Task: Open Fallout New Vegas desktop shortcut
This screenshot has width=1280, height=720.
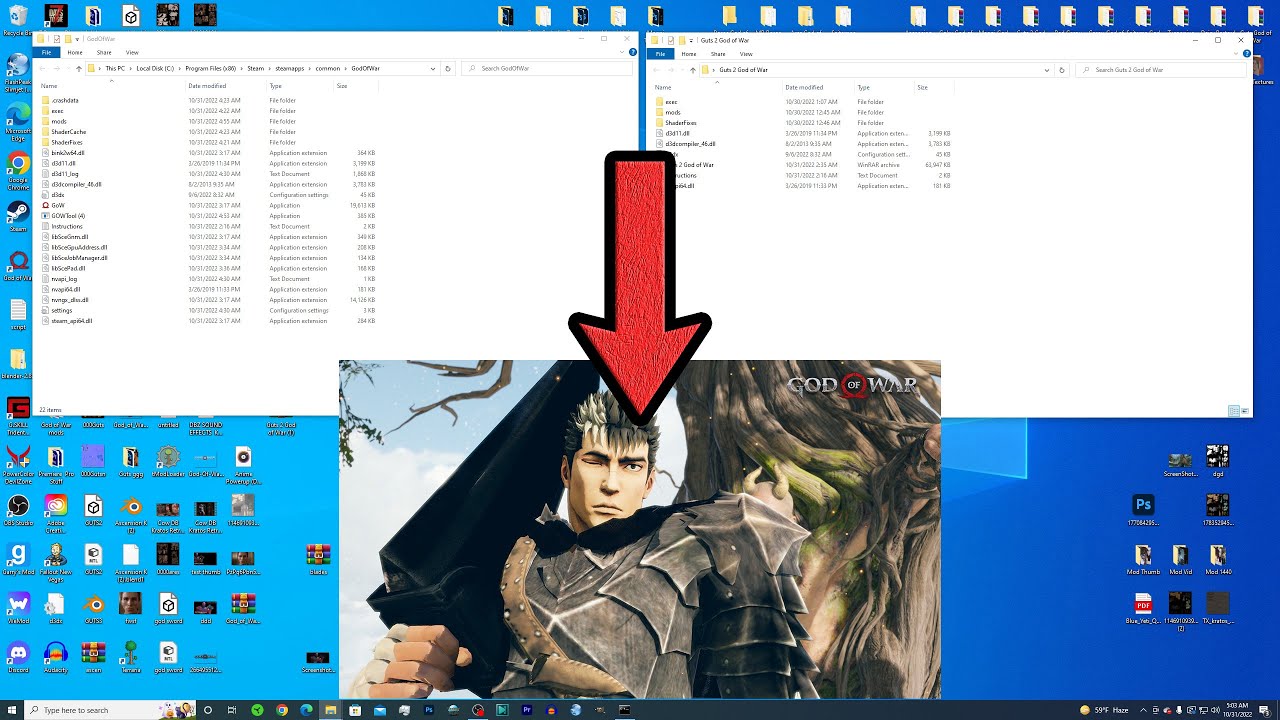Action: tap(56, 561)
